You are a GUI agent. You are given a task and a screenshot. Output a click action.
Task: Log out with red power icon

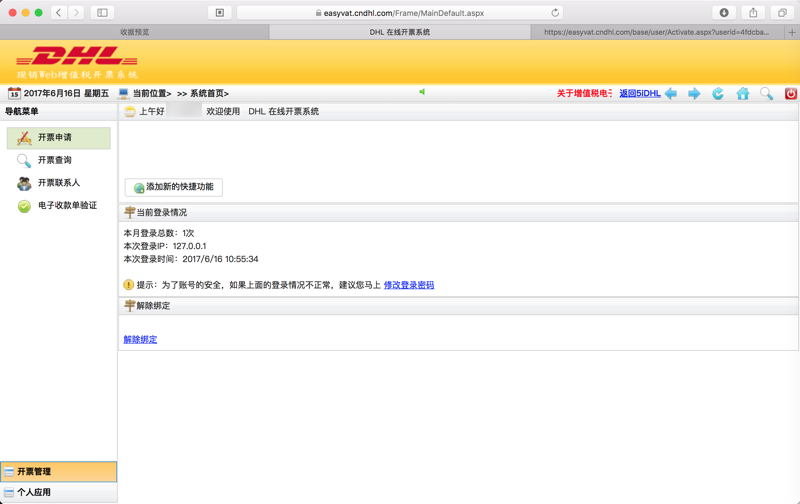[x=791, y=93]
